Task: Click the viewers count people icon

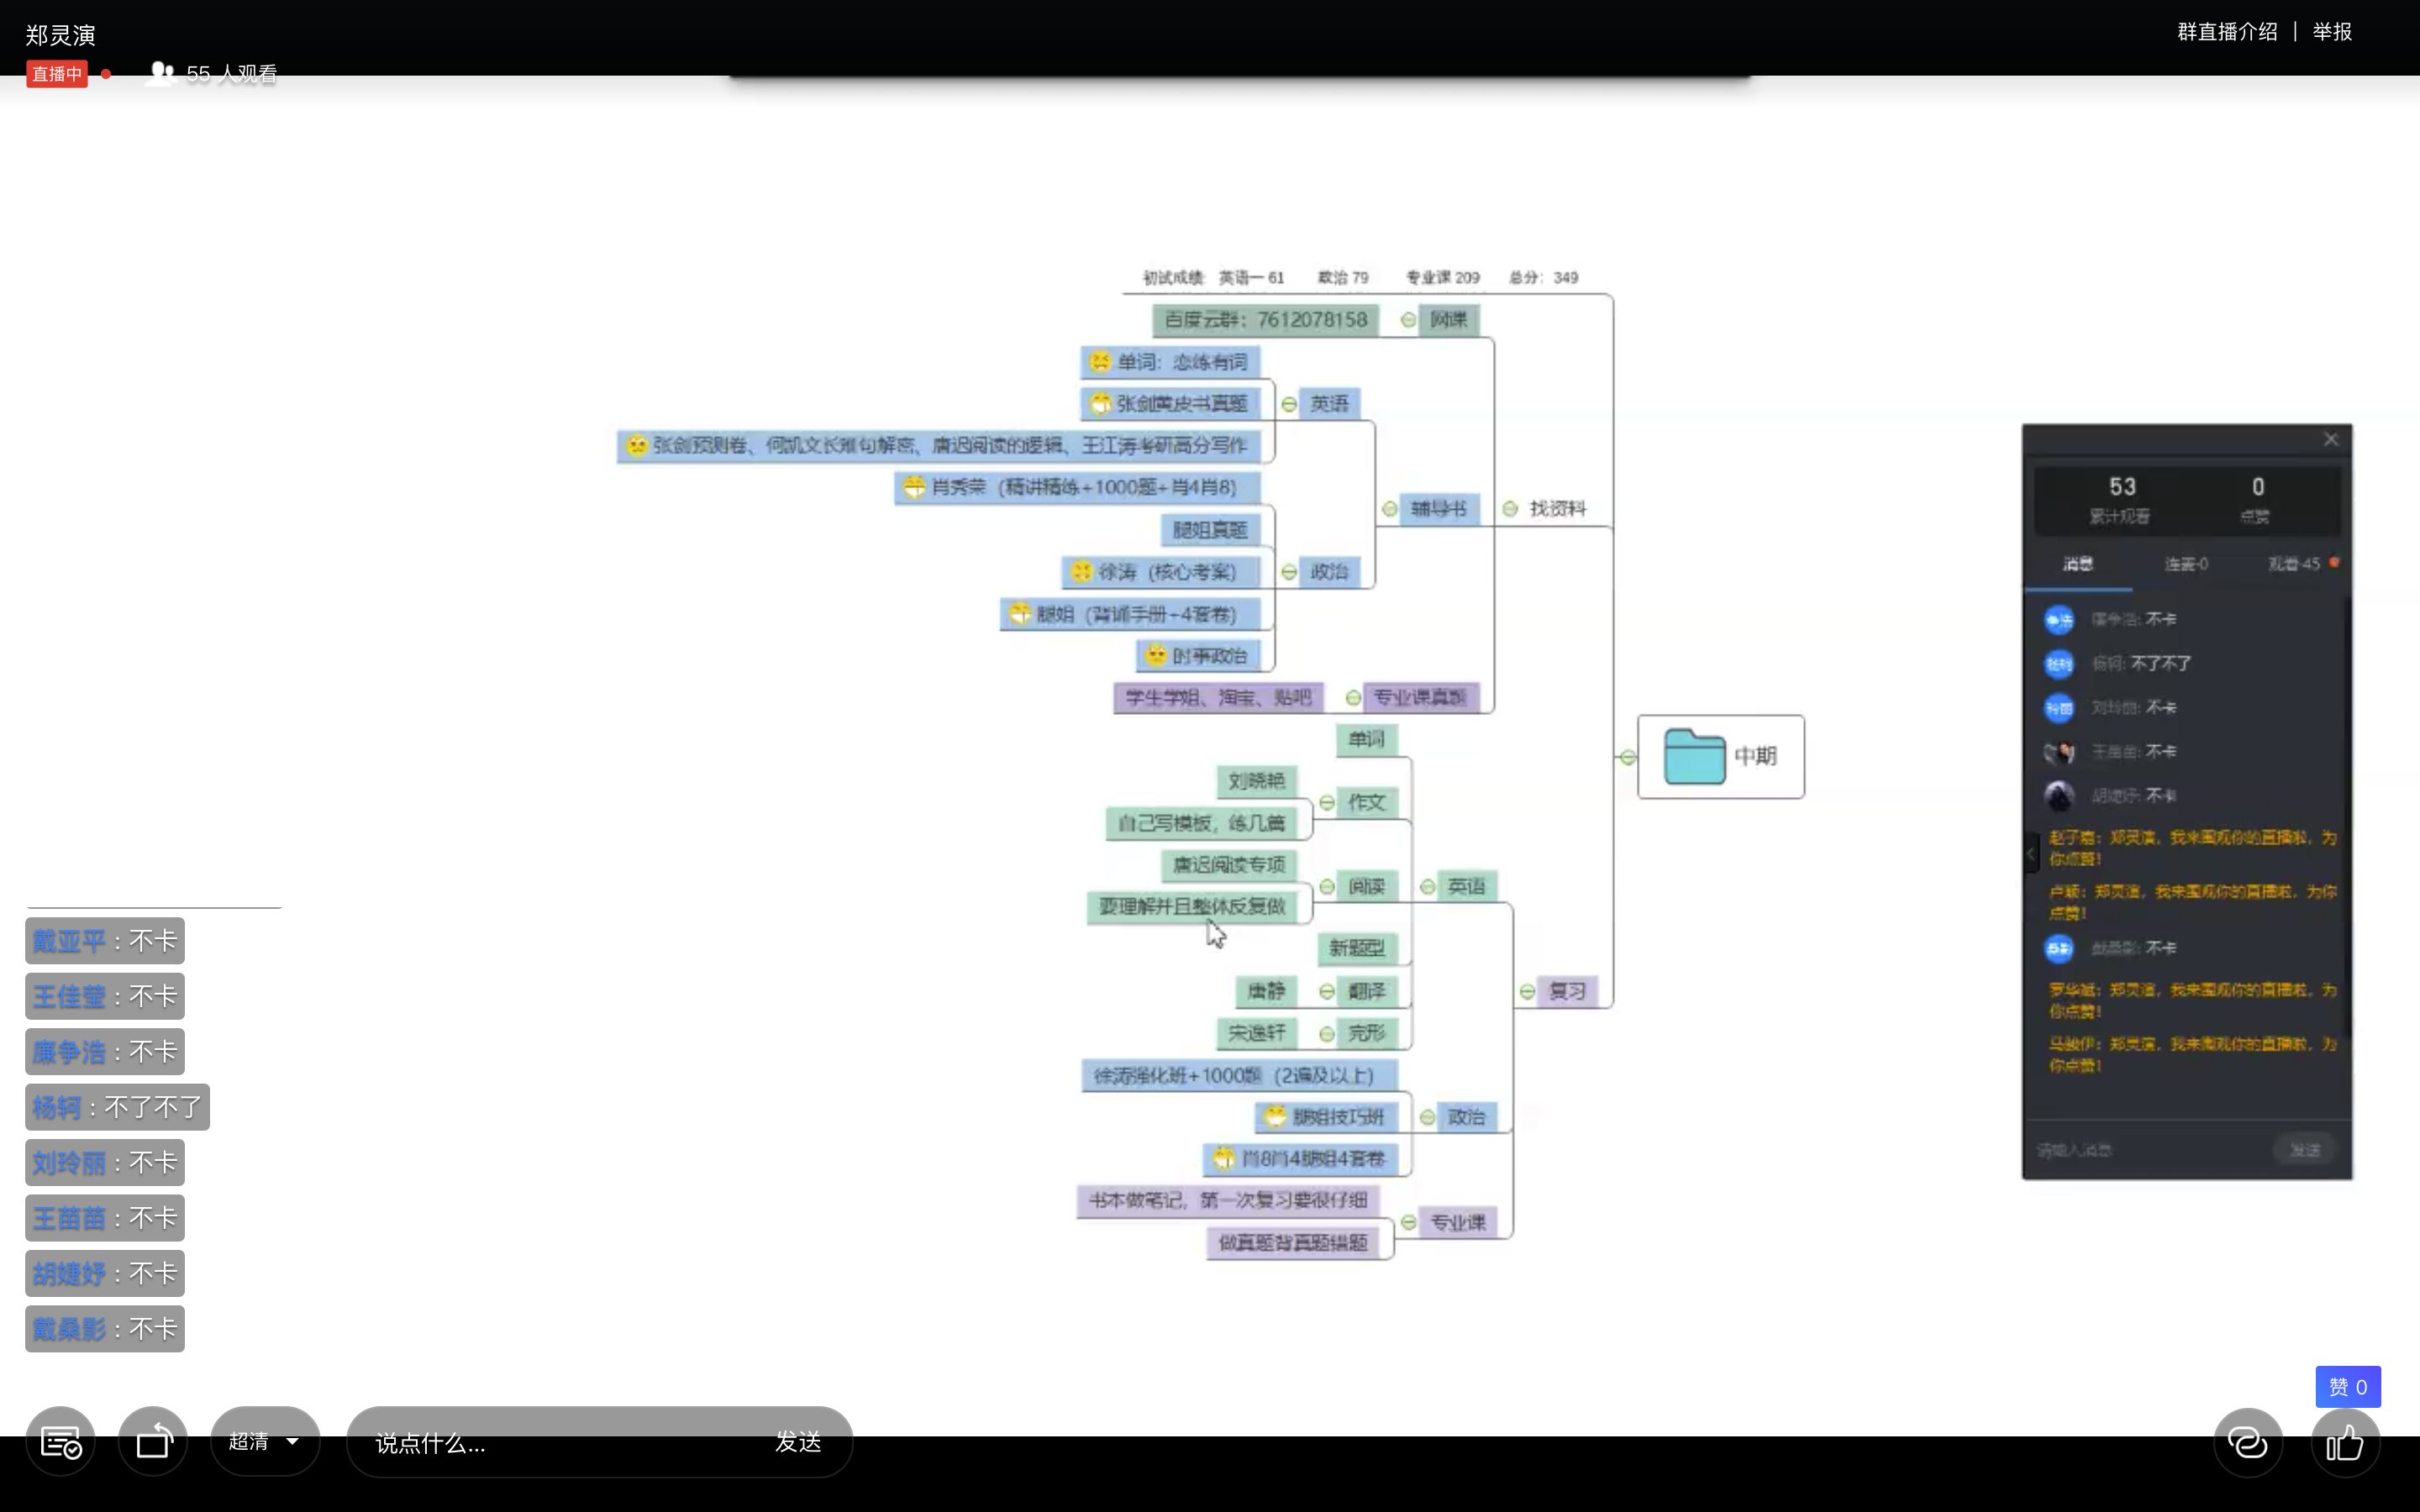Action: [x=160, y=73]
